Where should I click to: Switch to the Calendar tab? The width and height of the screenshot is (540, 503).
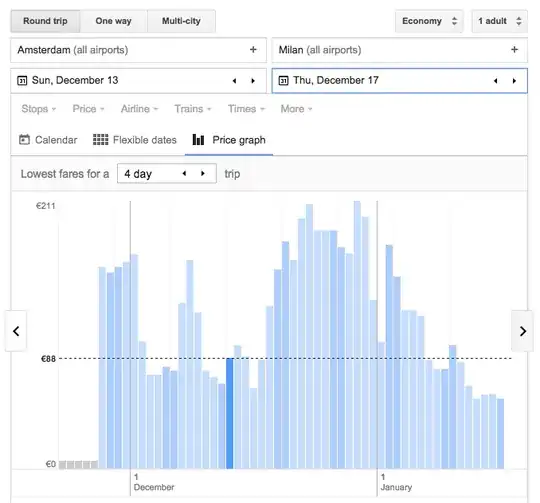(x=48, y=140)
